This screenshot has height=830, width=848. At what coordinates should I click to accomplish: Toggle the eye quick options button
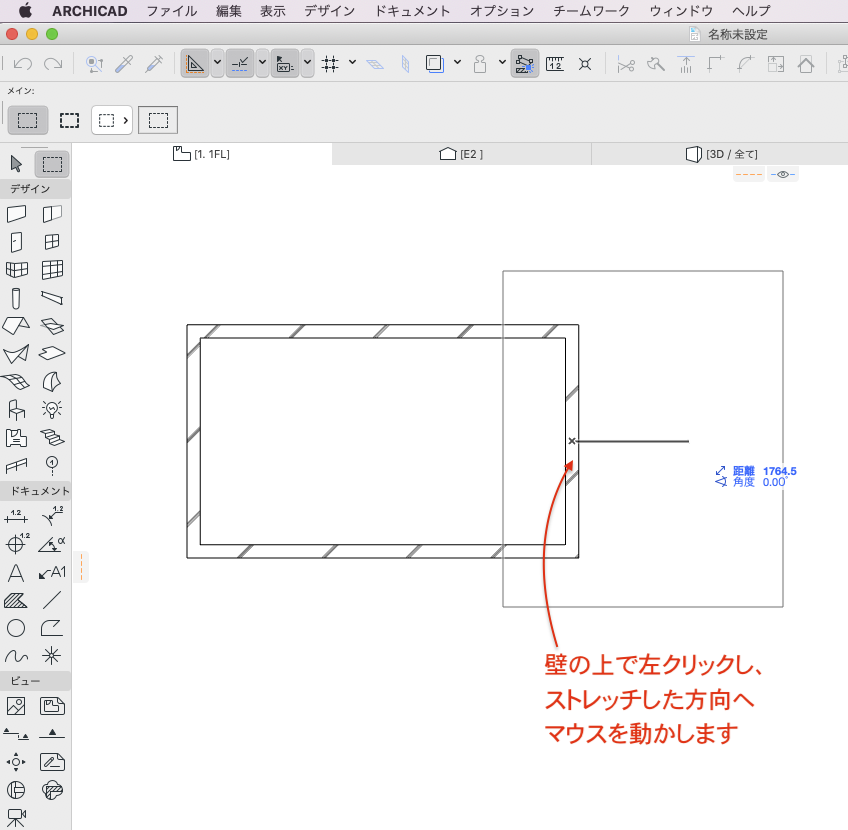(783, 174)
